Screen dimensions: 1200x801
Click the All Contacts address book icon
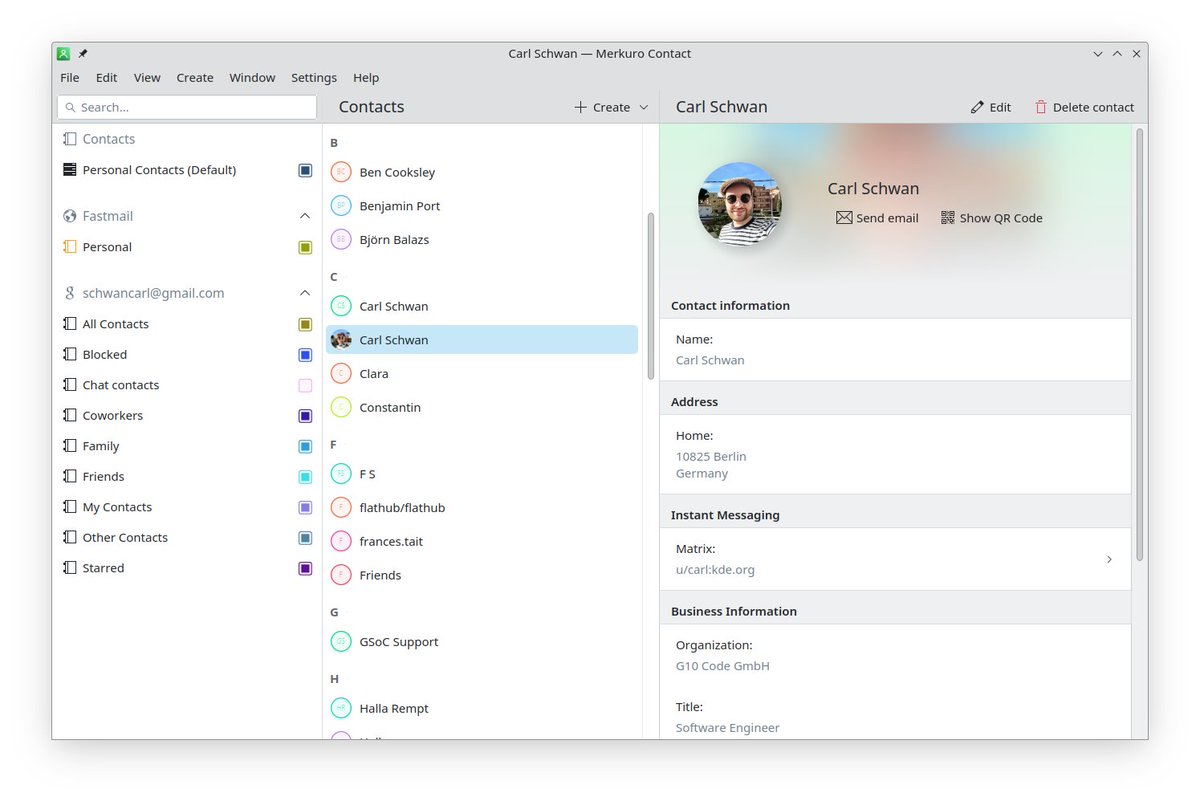tap(69, 324)
